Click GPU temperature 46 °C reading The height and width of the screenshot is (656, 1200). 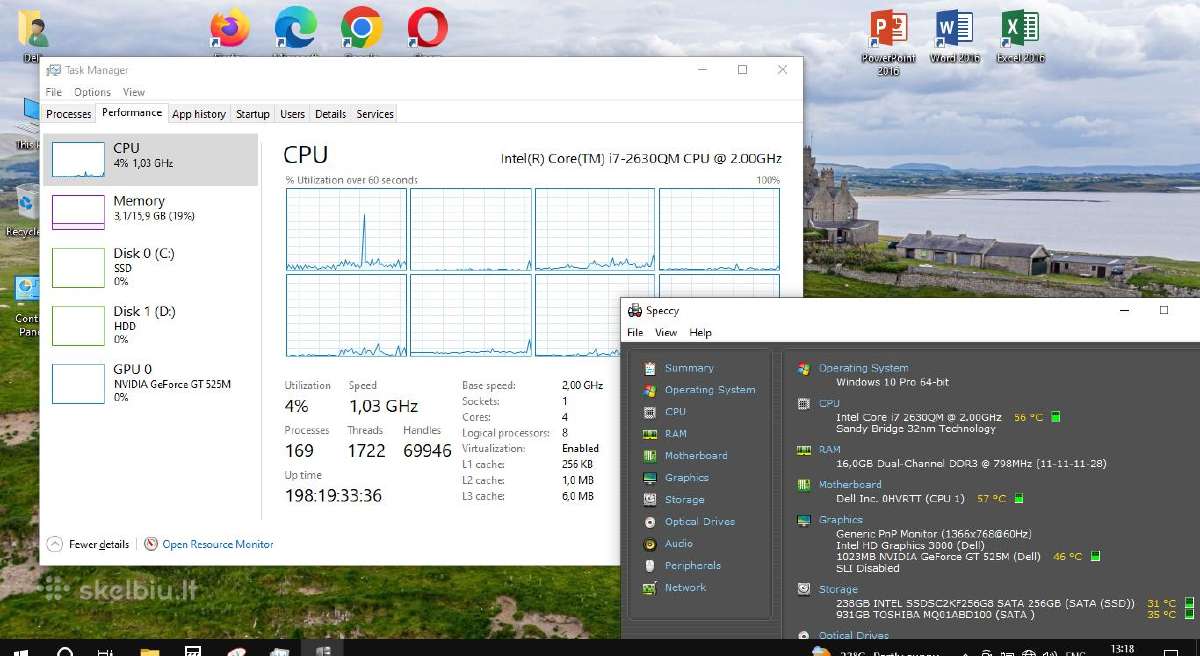click(x=1067, y=556)
